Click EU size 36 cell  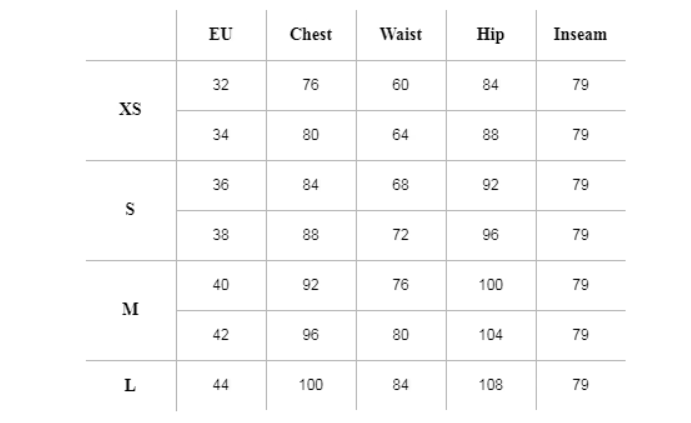pos(221,185)
